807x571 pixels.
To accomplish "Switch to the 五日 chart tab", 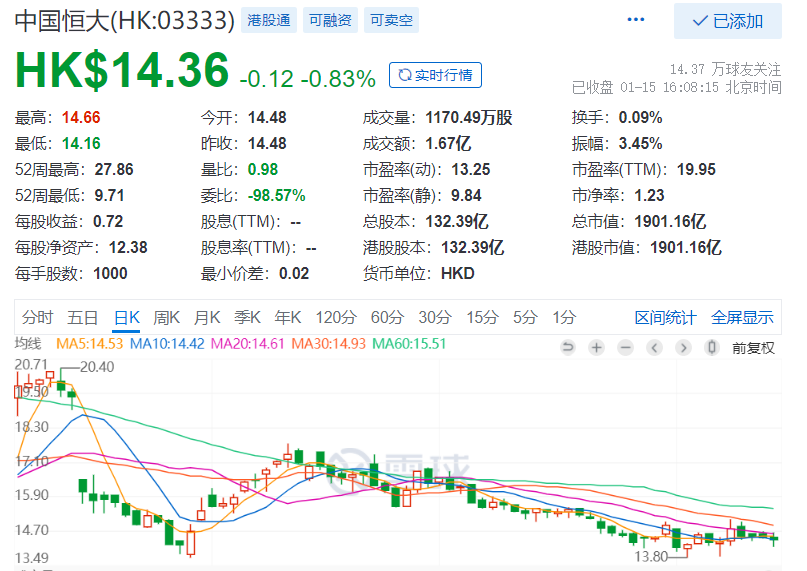I will pos(82,317).
